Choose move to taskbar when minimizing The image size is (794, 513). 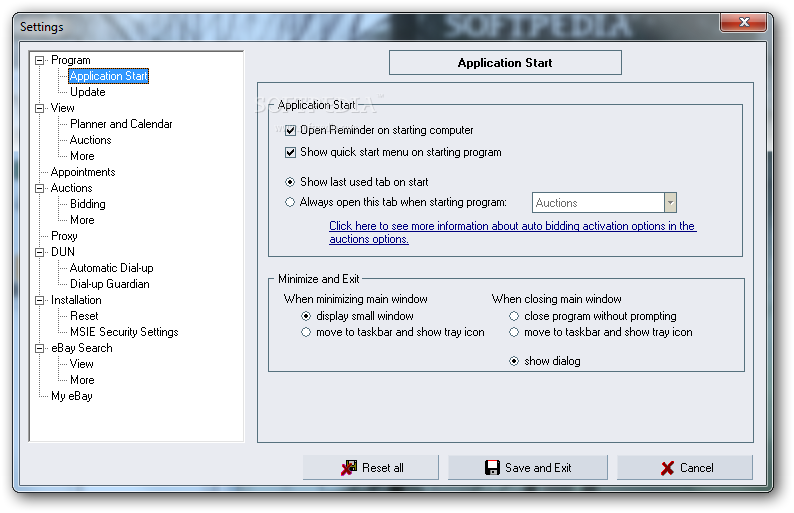pos(306,332)
